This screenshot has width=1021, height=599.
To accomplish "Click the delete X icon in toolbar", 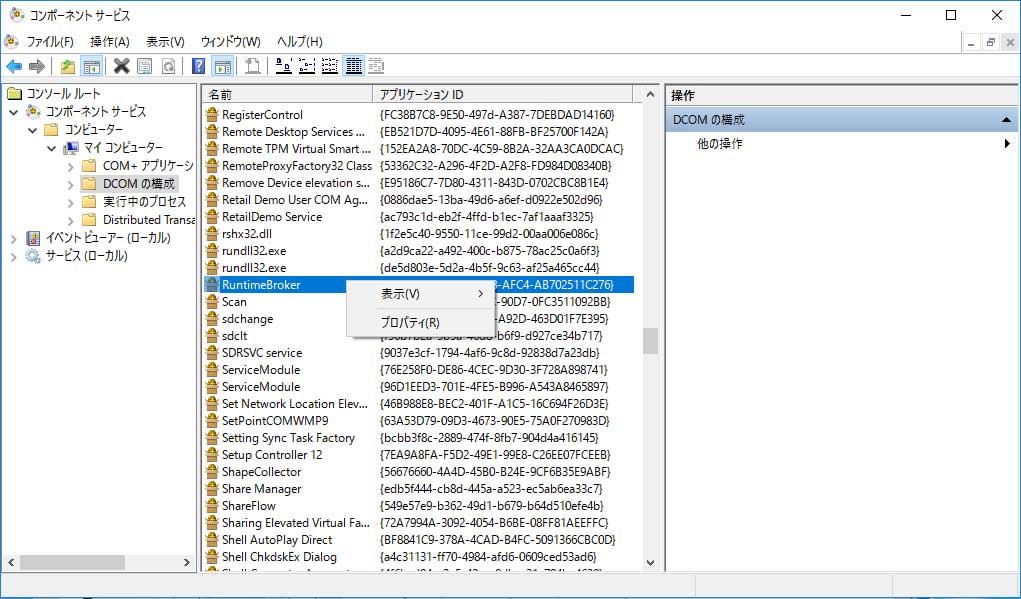I will (x=121, y=66).
